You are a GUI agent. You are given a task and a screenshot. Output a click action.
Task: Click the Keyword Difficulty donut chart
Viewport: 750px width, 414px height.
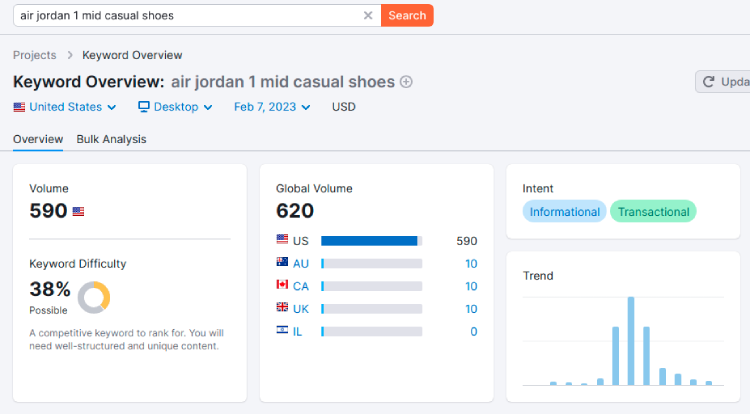pos(94,297)
